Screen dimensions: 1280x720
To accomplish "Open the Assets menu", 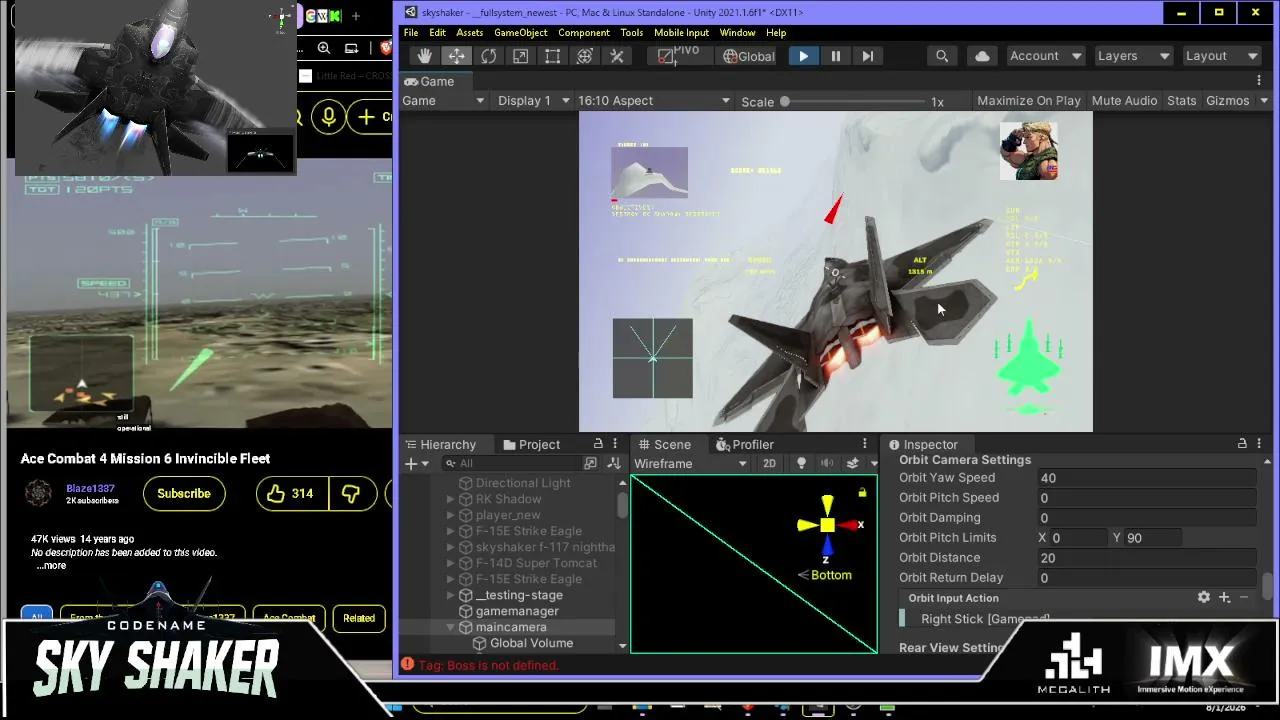I will click(x=470, y=33).
